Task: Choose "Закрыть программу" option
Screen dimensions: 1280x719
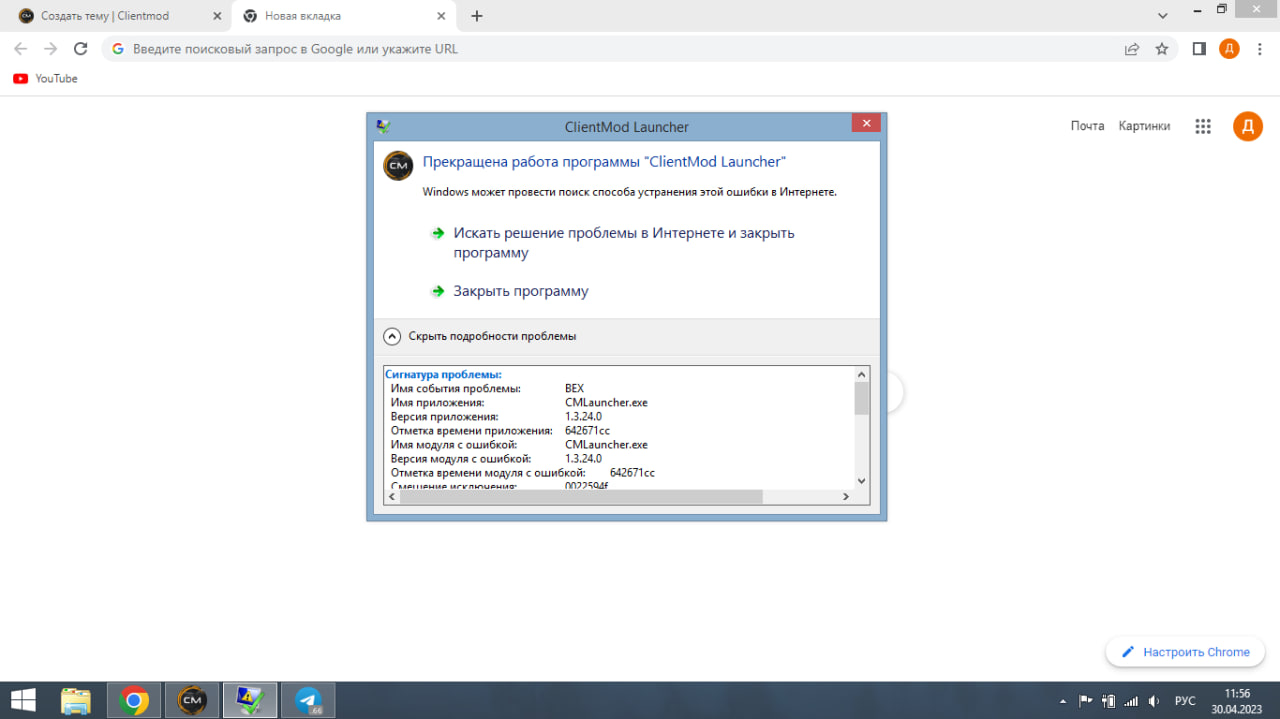Action: pyautogui.click(x=520, y=291)
